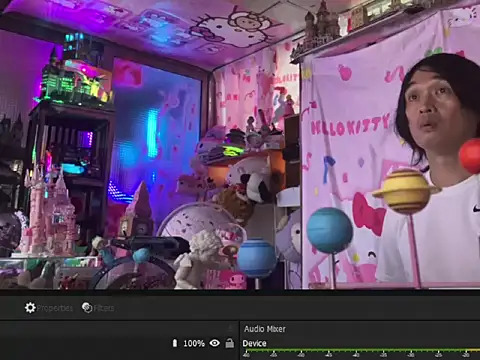
Task: Click the video preview canvas
Action: point(240,144)
